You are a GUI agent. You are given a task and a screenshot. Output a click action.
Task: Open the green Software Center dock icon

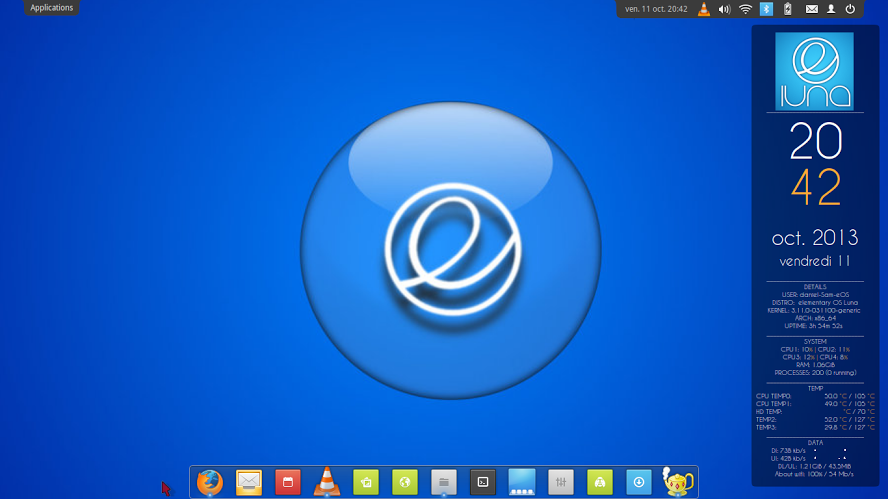600,483
